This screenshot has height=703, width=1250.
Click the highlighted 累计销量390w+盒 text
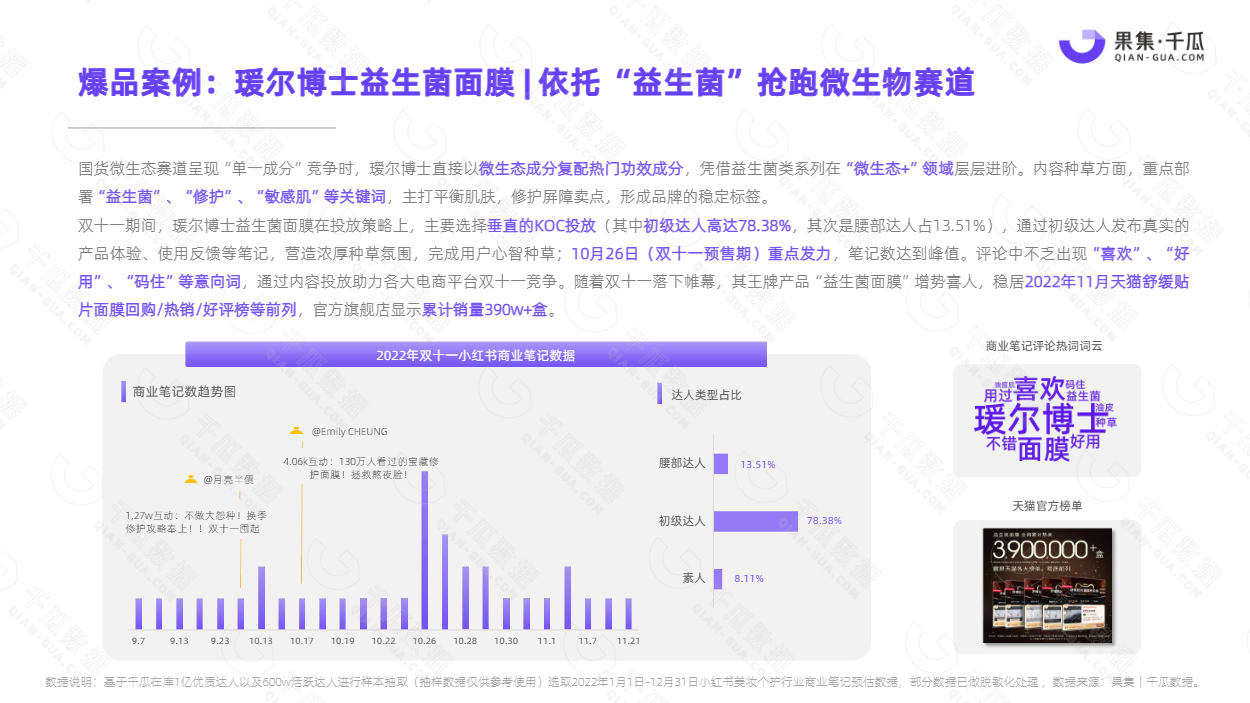(x=484, y=310)
